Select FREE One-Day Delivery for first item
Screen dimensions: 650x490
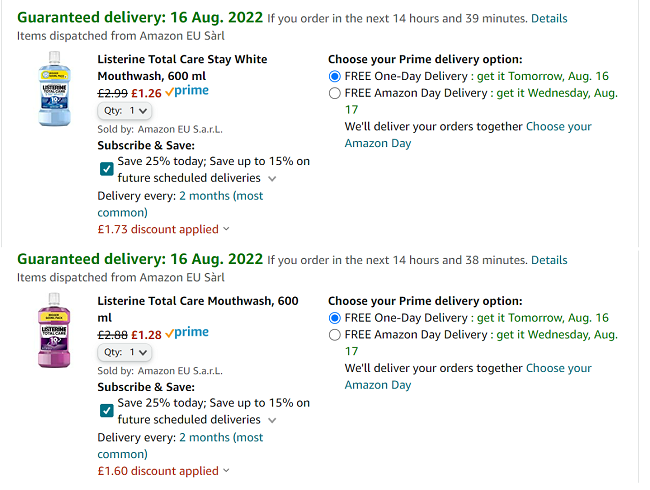click(x=334, y=76)
